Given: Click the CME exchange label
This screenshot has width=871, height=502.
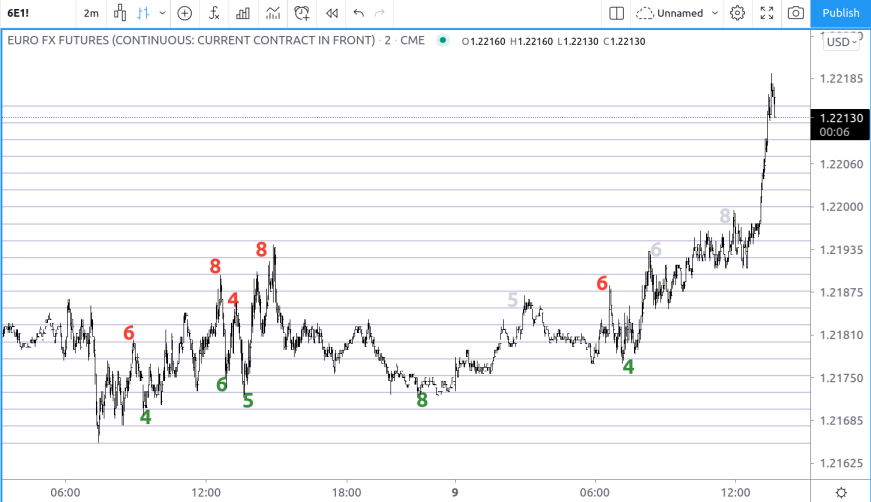Looking at the screenshot, I should [412, 41].
